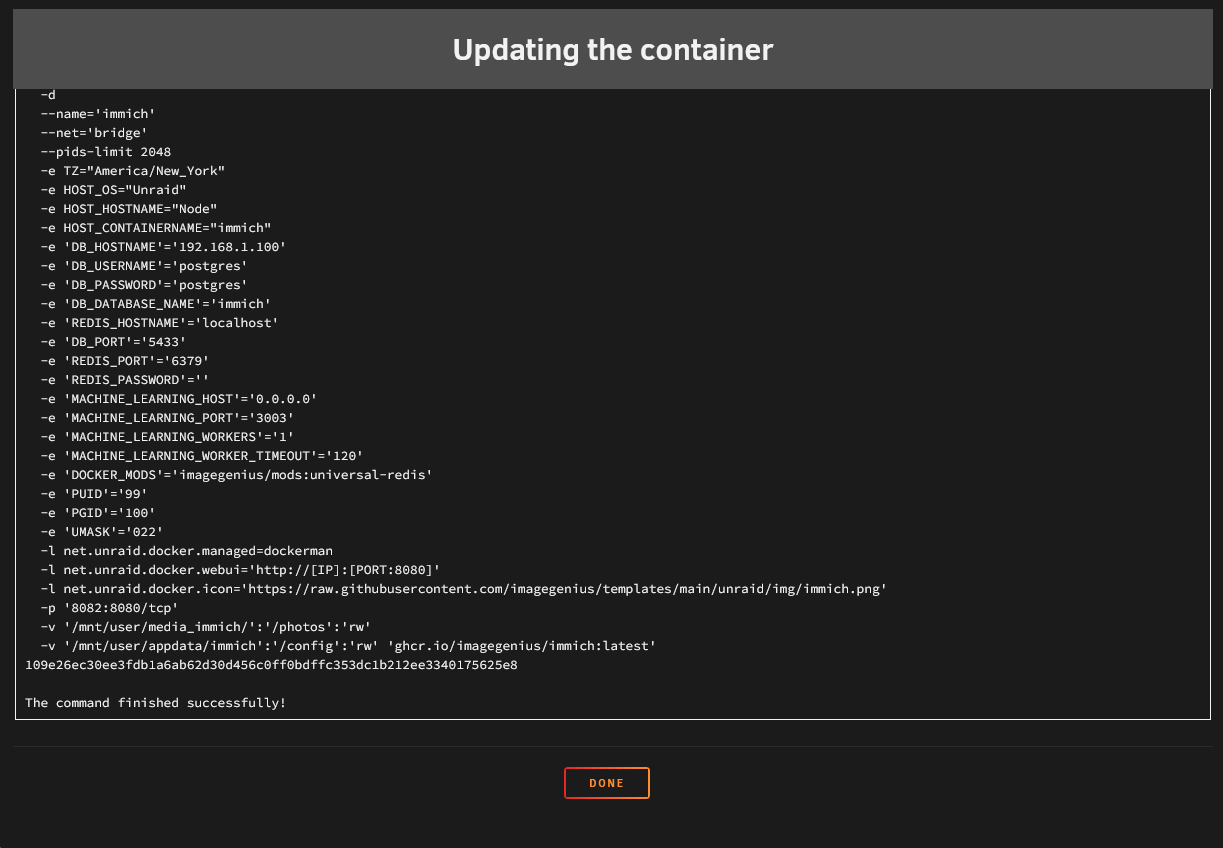Click the DOCKER_MODS universal-redis line
Viewport: 1223px width, 848px height.
point(236,475)
